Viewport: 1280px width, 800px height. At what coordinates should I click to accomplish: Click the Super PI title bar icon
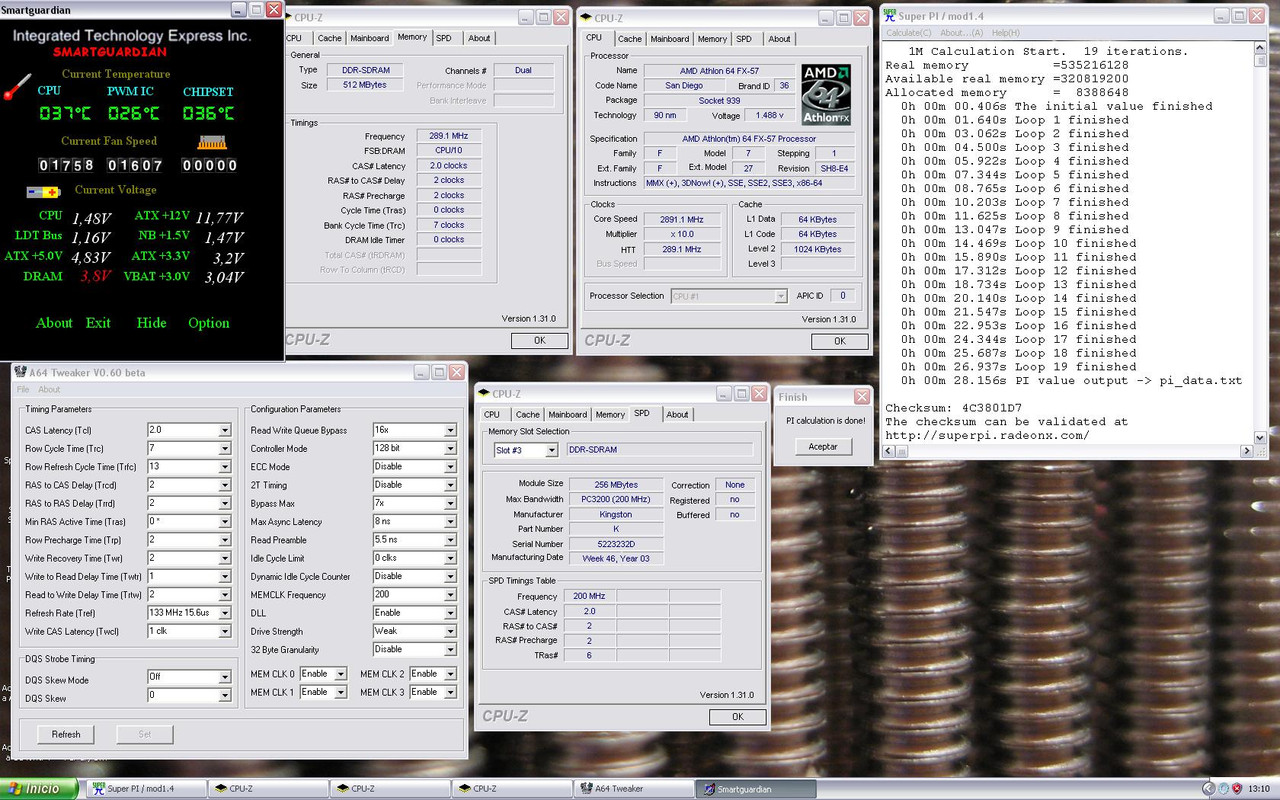coord(889,15)
